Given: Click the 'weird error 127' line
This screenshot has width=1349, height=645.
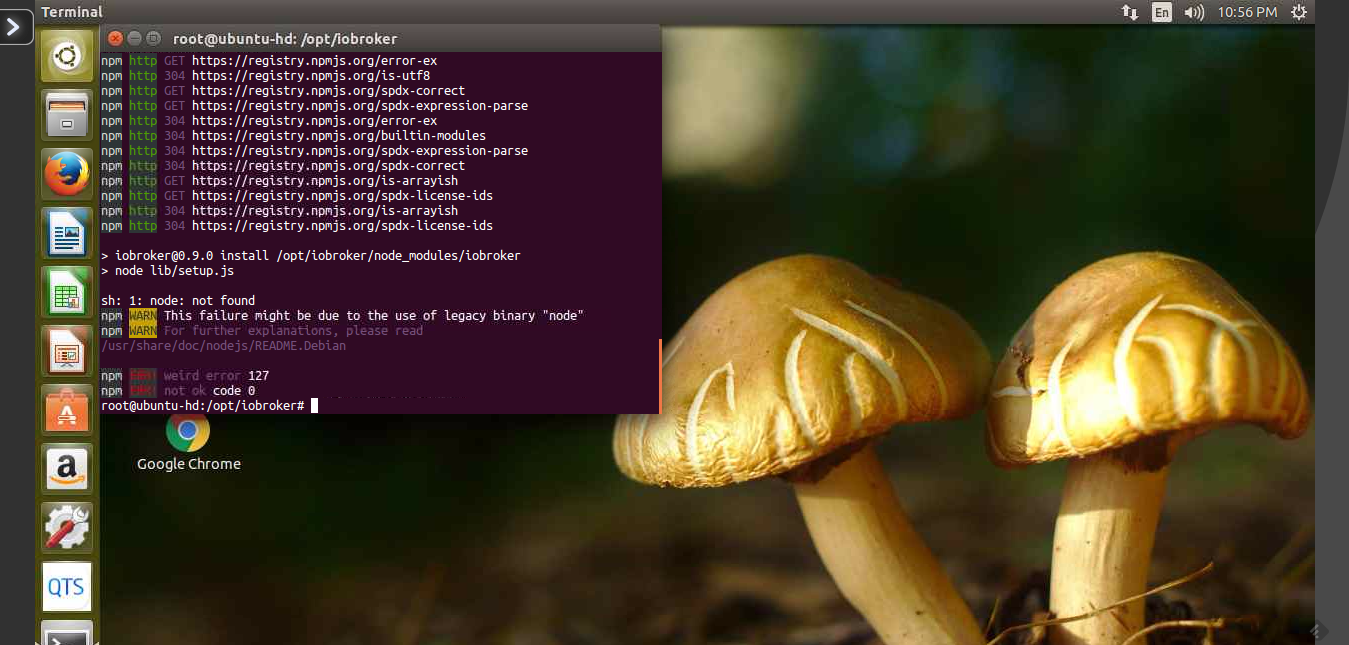Looking at the screenshot, I should coord(185,376).
